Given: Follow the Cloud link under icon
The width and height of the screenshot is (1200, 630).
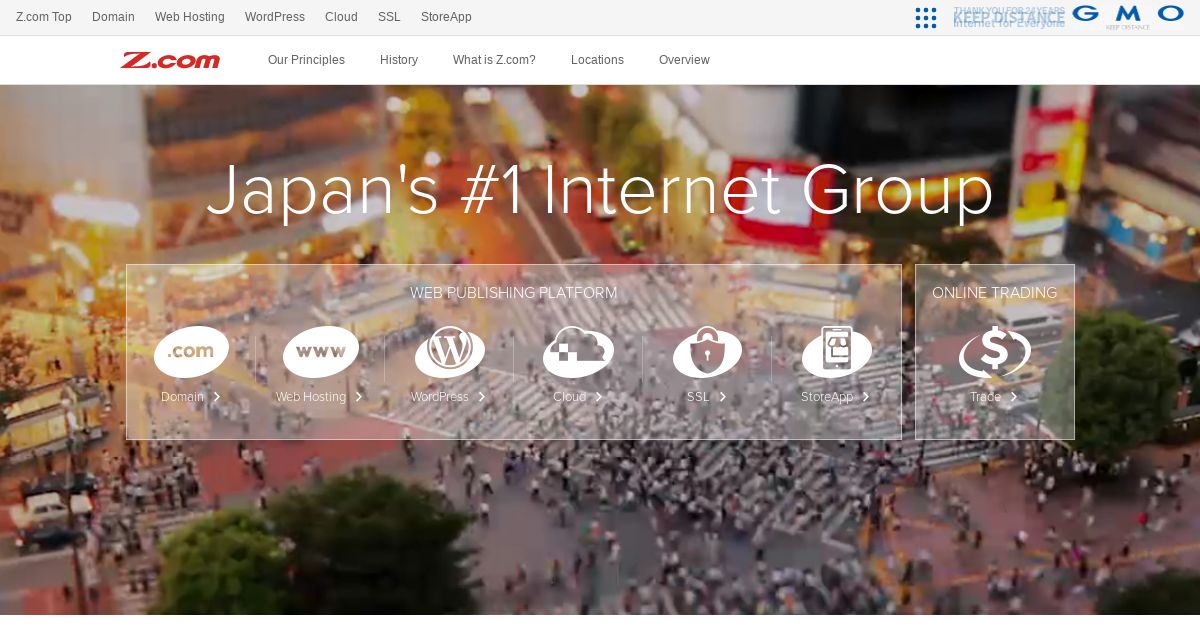Looking at the screenshot, I should [x=578, y=397].
